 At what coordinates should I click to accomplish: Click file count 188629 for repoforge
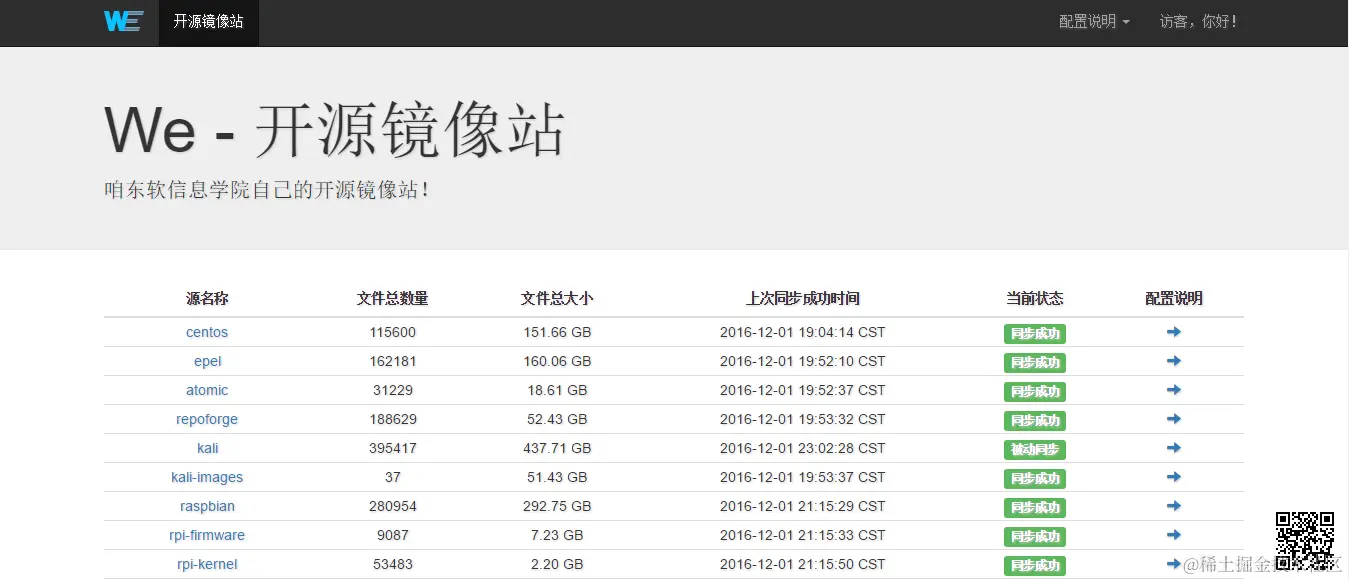click(x=392, y=419)
